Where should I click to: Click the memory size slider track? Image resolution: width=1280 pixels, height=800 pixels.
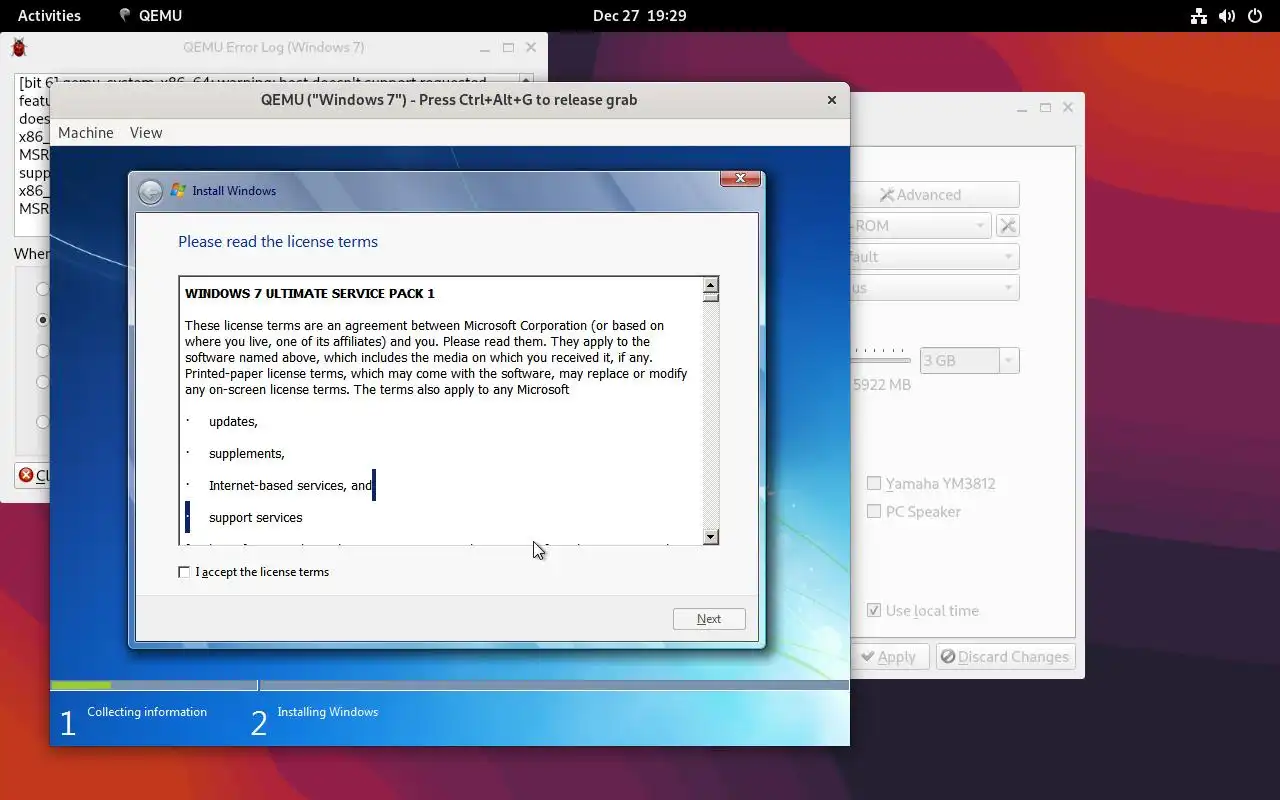tap(880, 360)
